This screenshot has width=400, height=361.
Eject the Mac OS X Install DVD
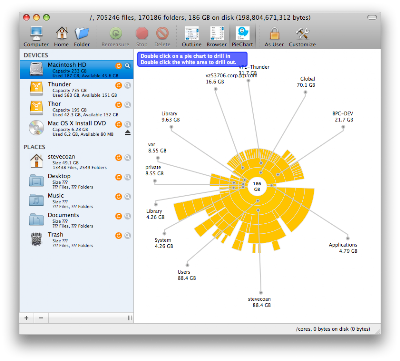point(128,133)
